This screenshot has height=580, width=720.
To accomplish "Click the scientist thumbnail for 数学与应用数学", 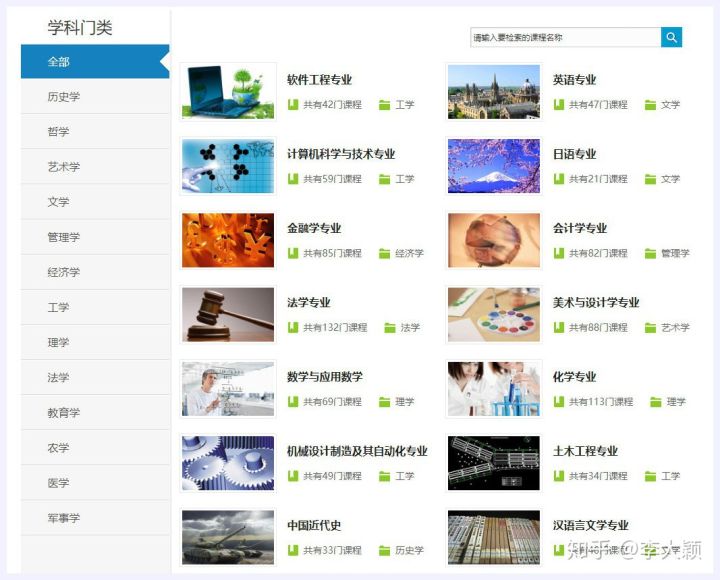I will pyautogui.click(x=228, y=389).
